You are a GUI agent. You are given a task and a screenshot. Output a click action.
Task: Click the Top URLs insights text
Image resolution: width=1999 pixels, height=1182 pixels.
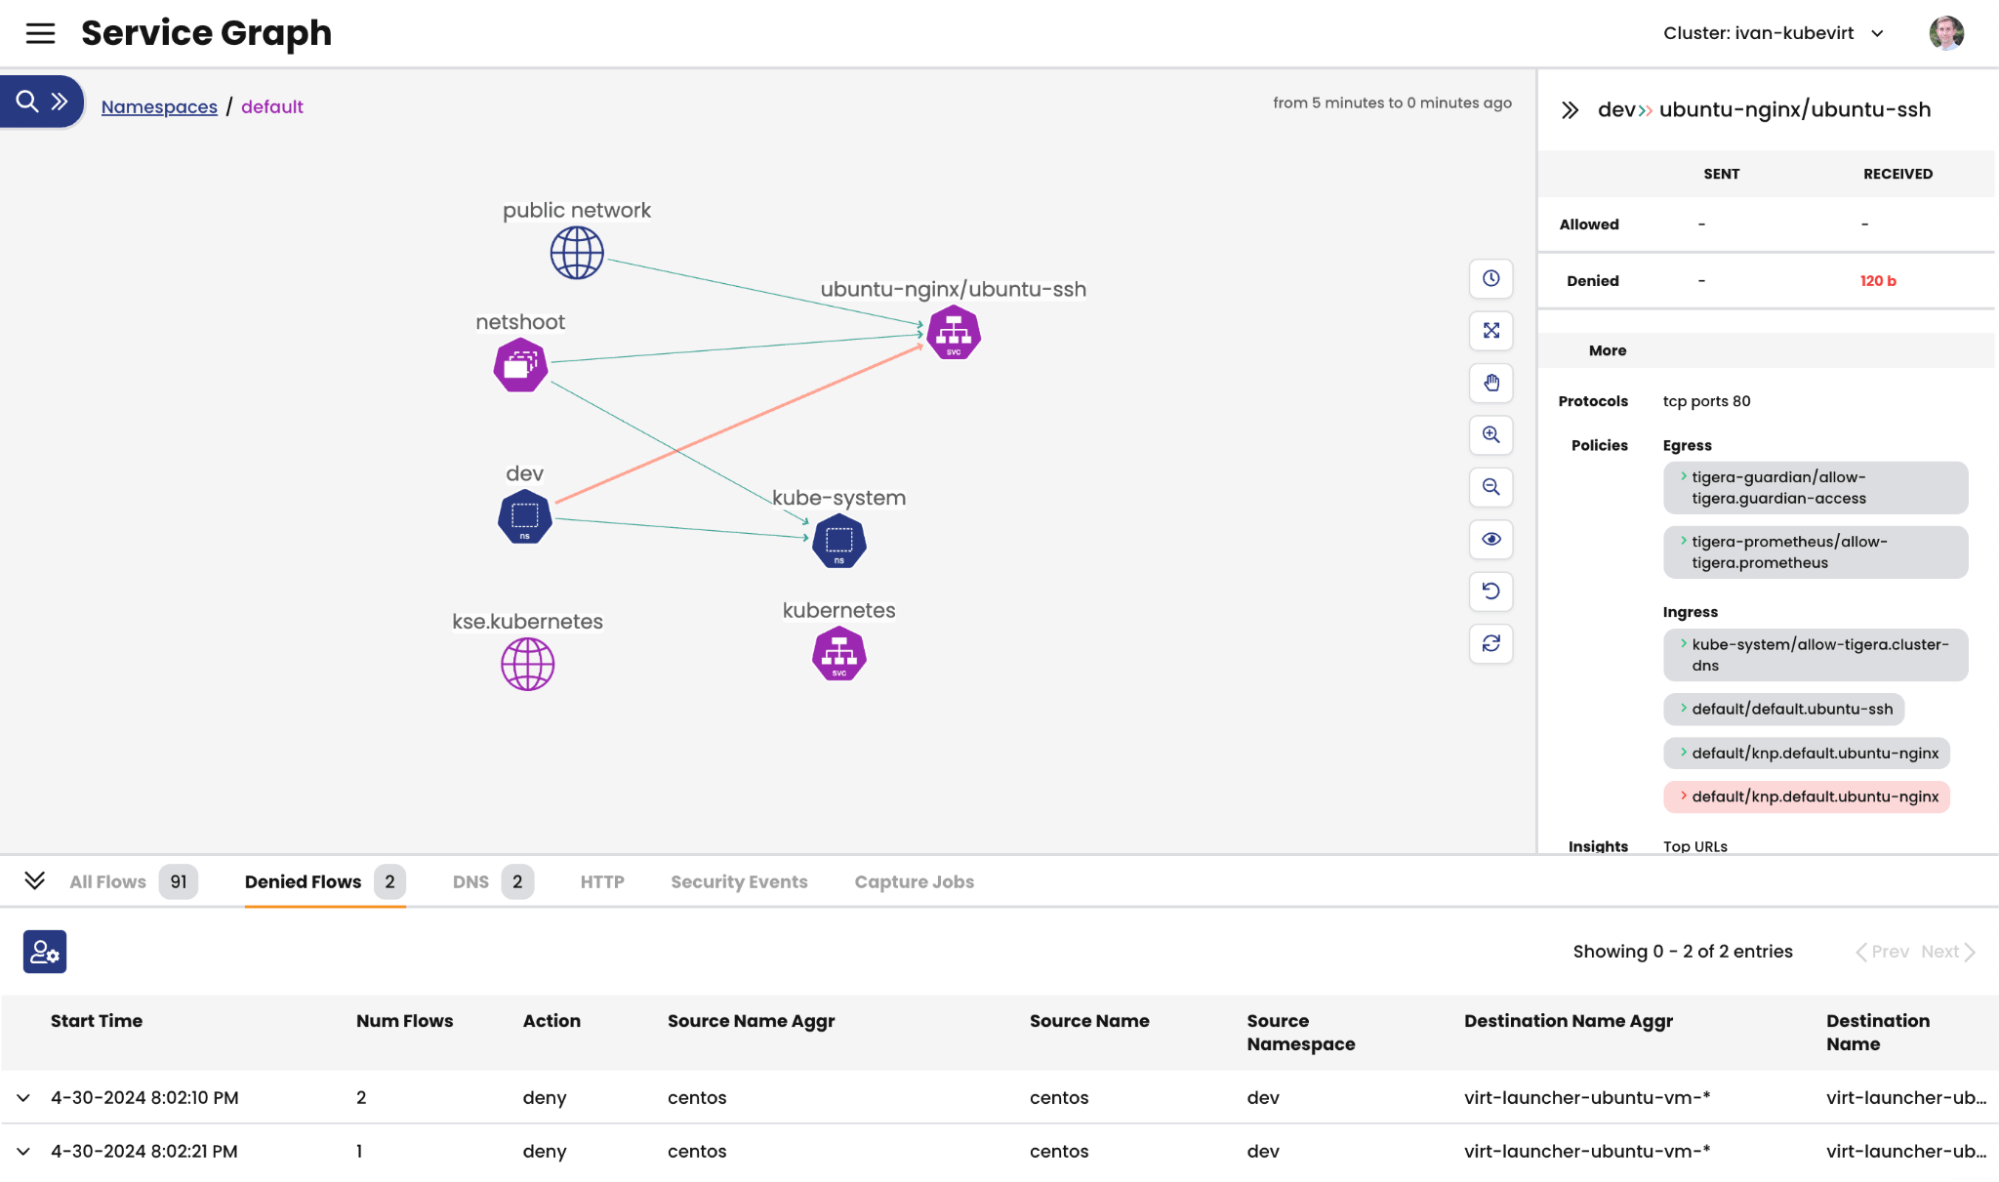(x=1695, y=846)
